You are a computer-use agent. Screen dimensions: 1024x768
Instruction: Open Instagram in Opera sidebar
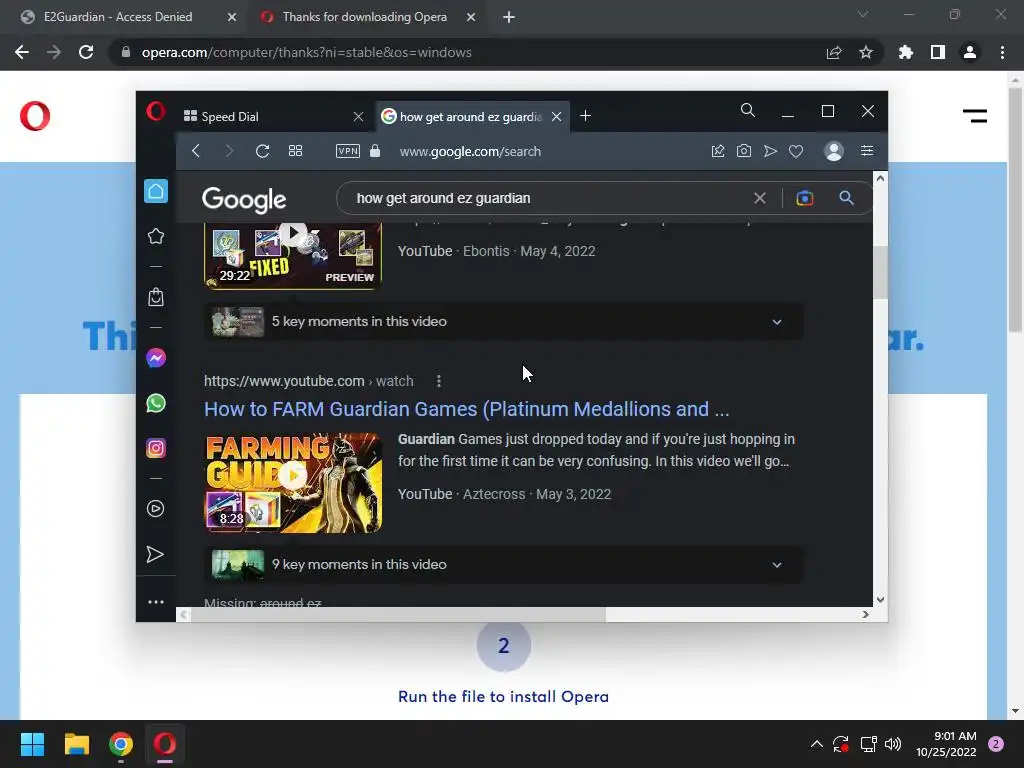pos(155,448)
